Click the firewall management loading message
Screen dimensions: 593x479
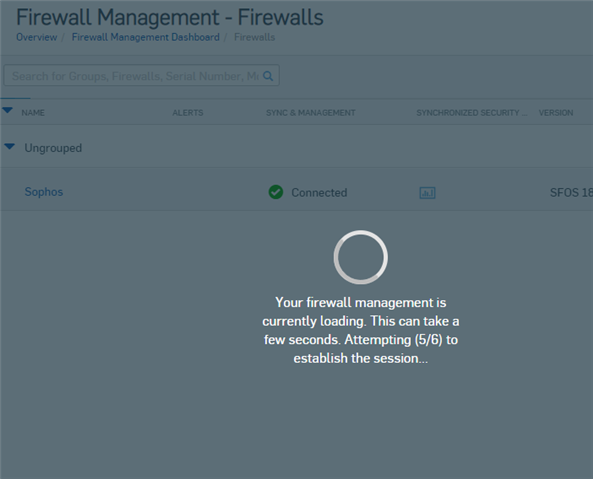(x=360, y=330)
